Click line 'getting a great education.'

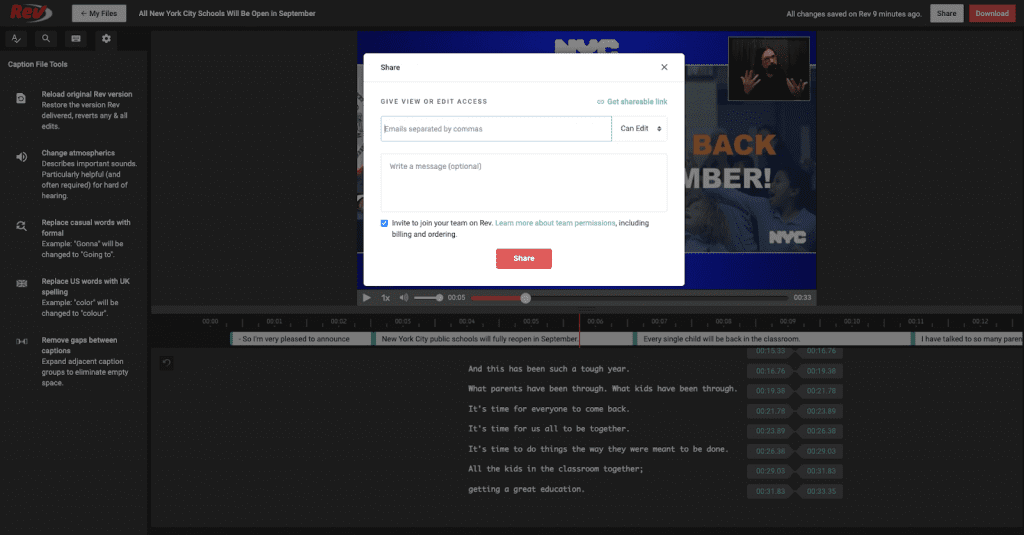526,489
